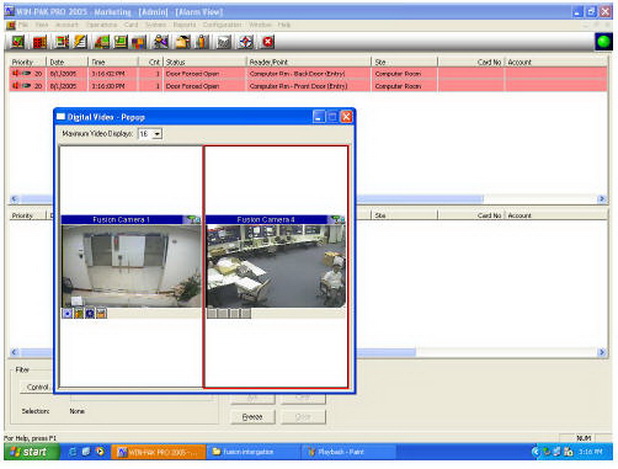Sort by Reader/Point column header

pyautogui.click(x=309, y=62)
